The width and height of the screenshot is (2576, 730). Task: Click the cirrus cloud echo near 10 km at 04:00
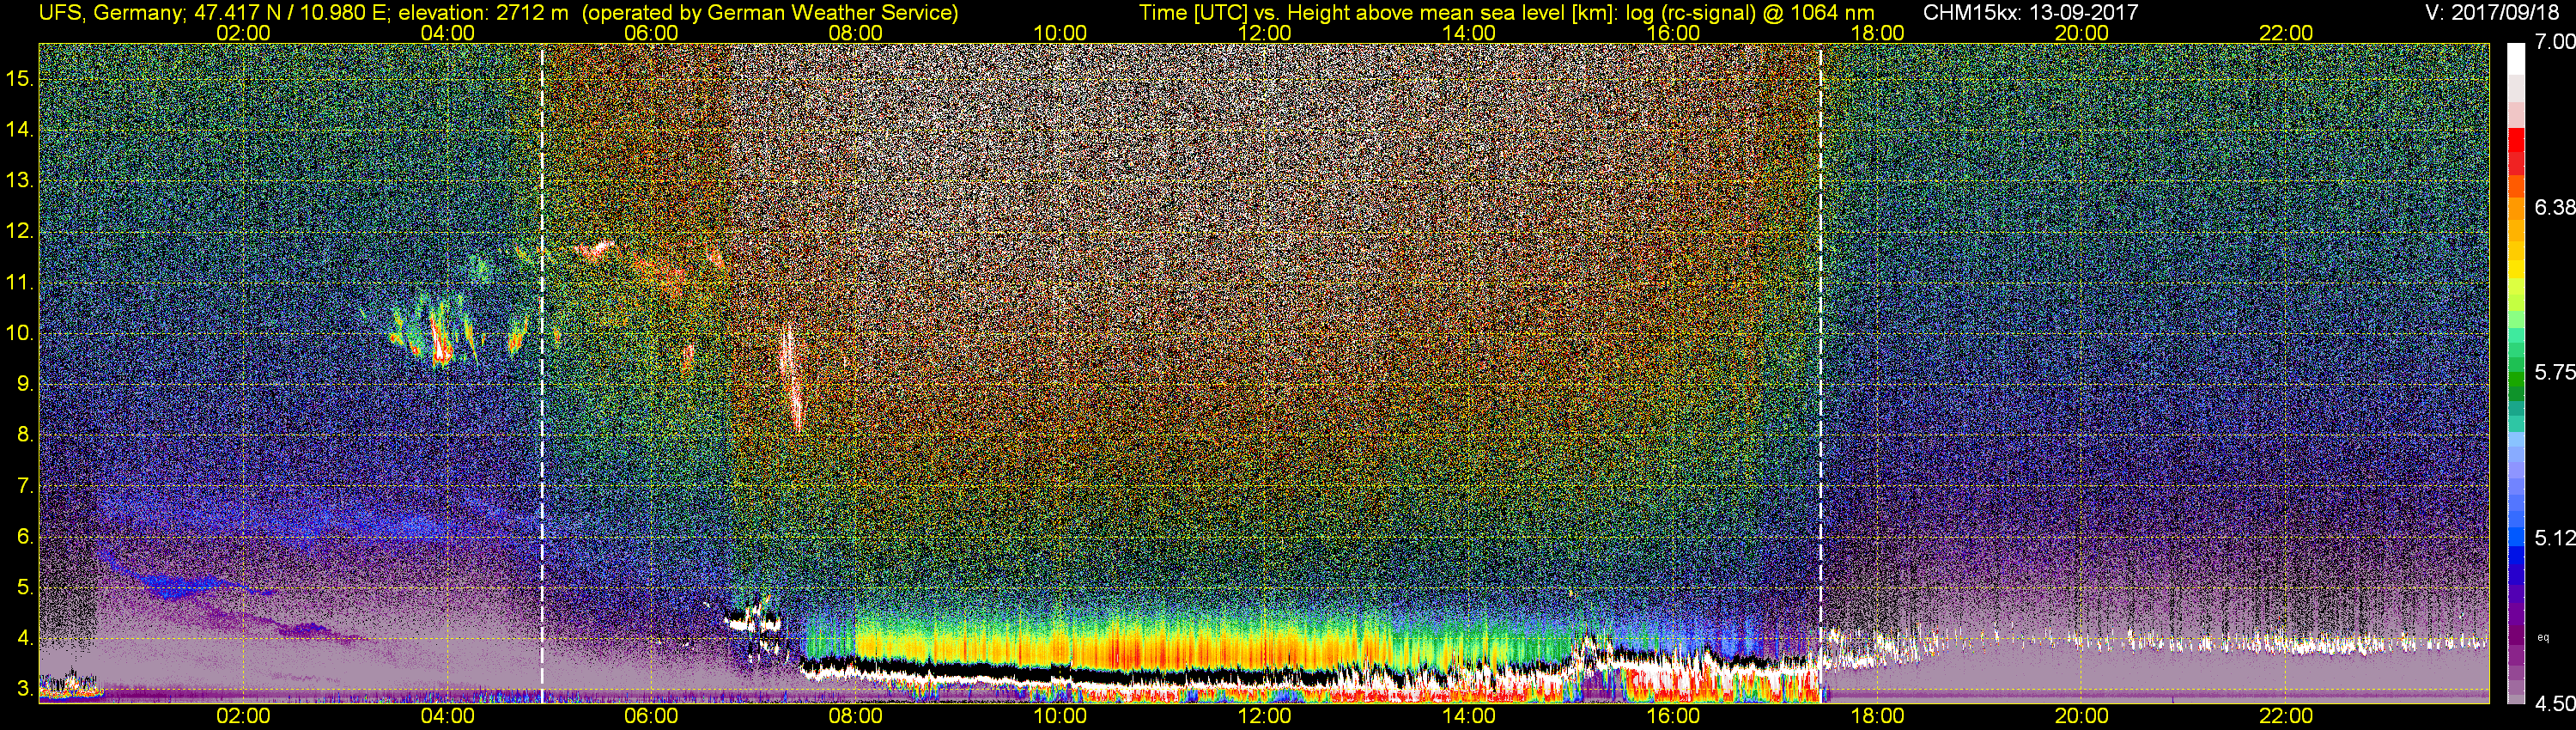coord(440,335)
